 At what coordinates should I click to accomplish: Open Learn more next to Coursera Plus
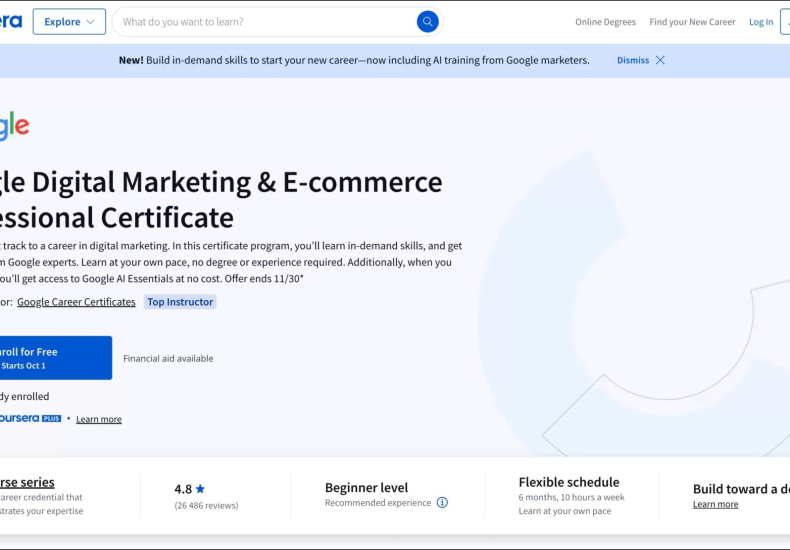pos(99,419)
